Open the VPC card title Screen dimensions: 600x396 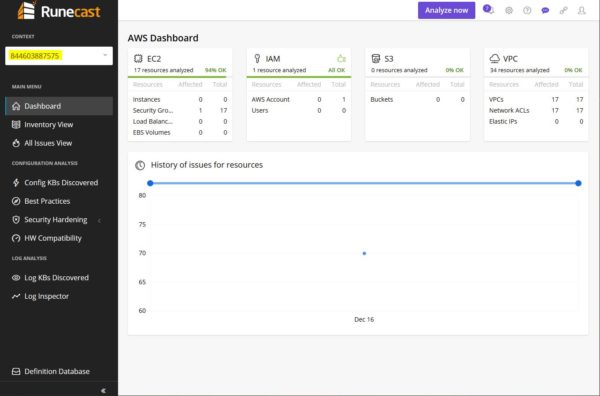(510, 59)
